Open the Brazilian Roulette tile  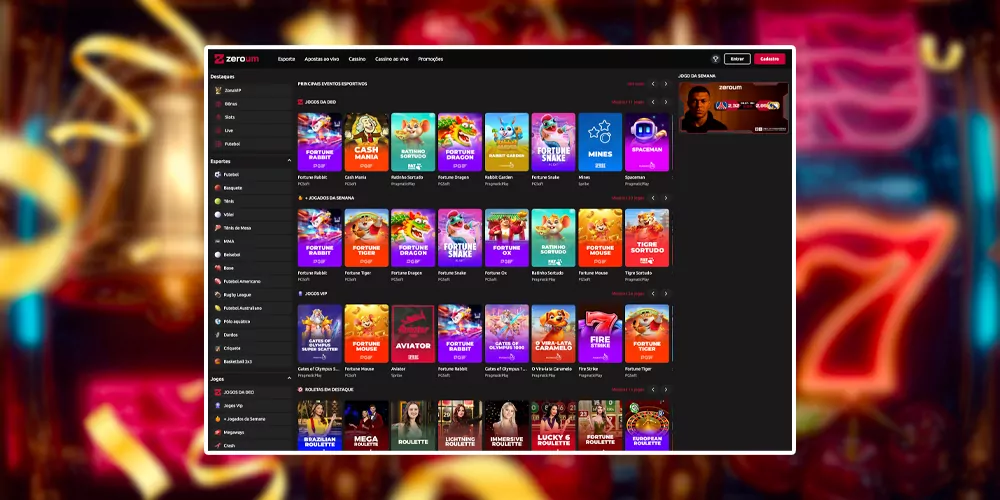tap(320, 425)
